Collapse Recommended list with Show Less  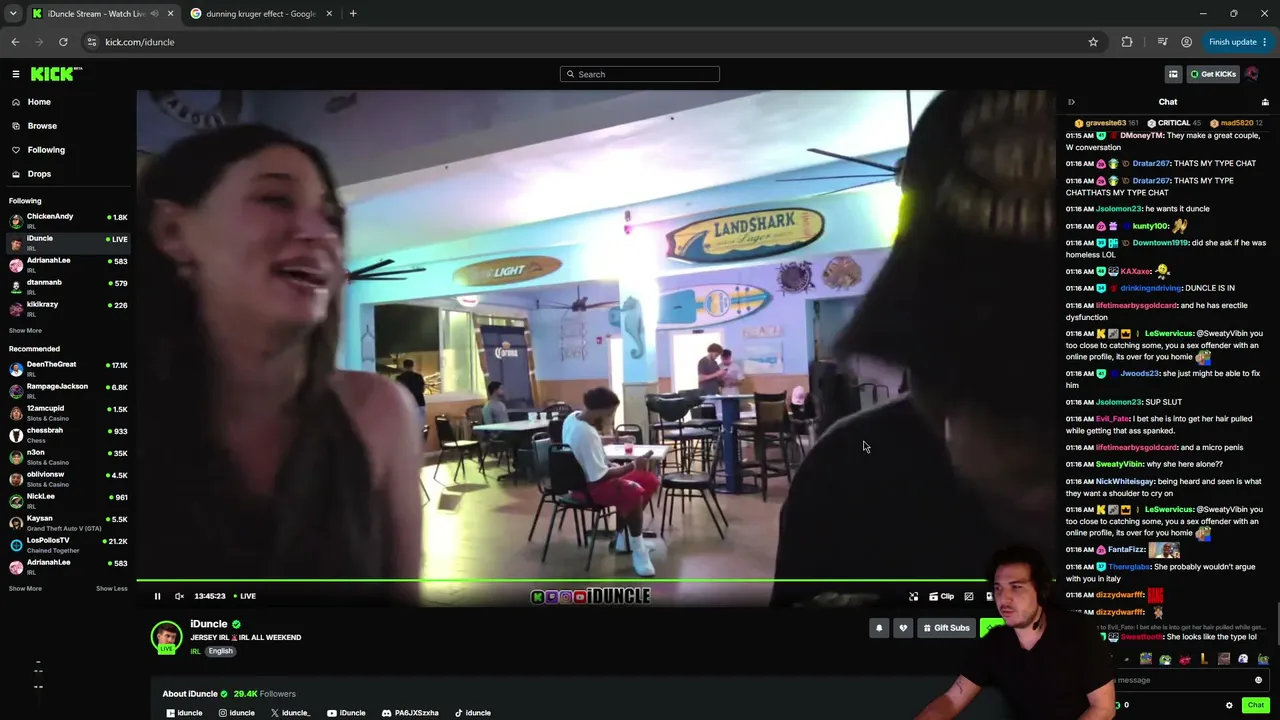click(x=112, y=589)
